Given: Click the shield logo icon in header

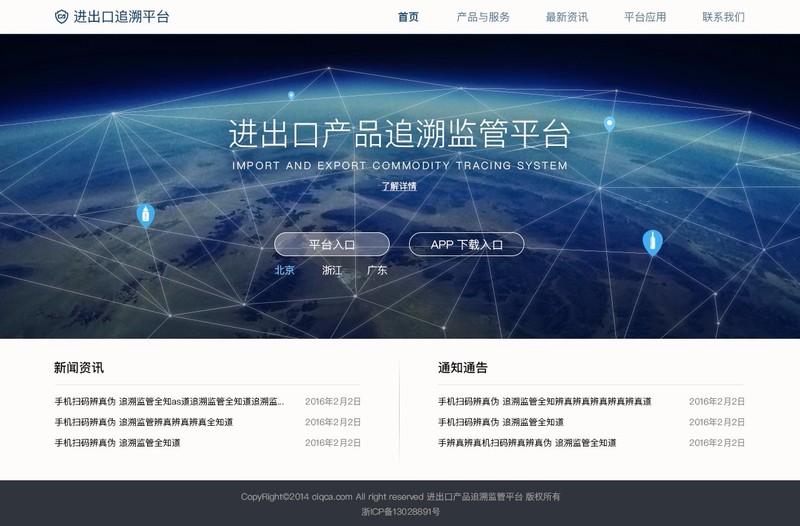Looking at the screenshot, I should pos(61,16).
